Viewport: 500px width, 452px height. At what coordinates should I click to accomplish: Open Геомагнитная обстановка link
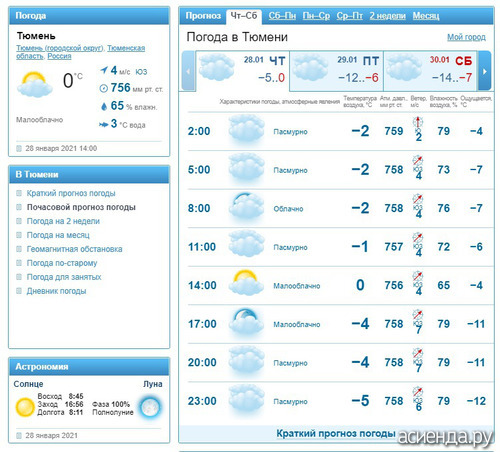tap(74, 249)
